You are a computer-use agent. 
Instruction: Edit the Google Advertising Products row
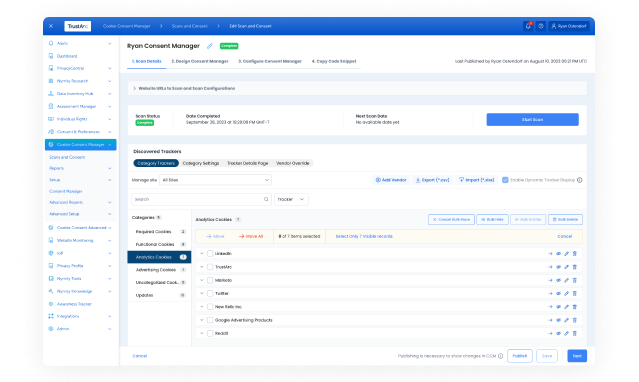tap(566, 320)
